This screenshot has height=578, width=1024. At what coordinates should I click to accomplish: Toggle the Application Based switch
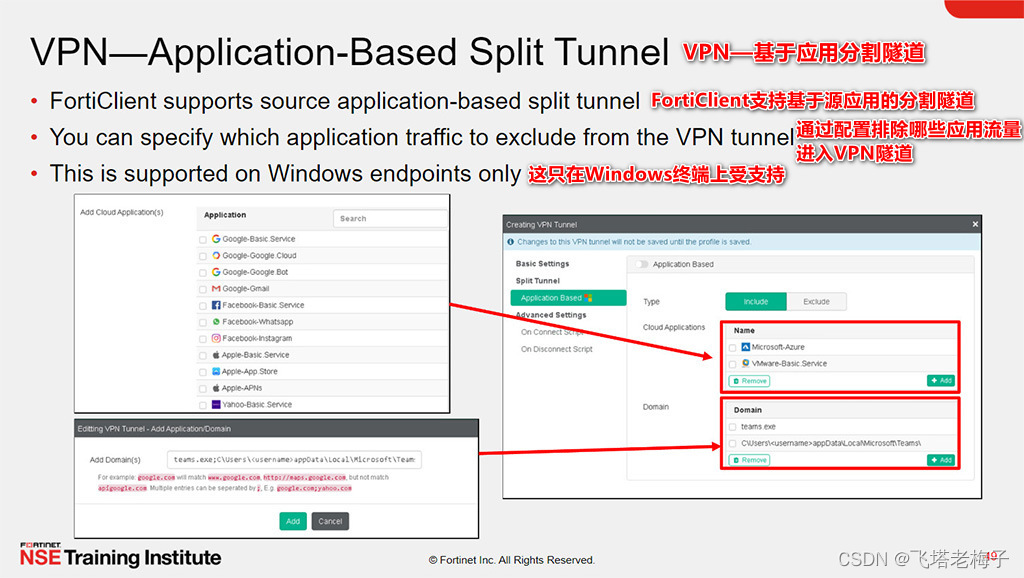(x=642, y=265)
